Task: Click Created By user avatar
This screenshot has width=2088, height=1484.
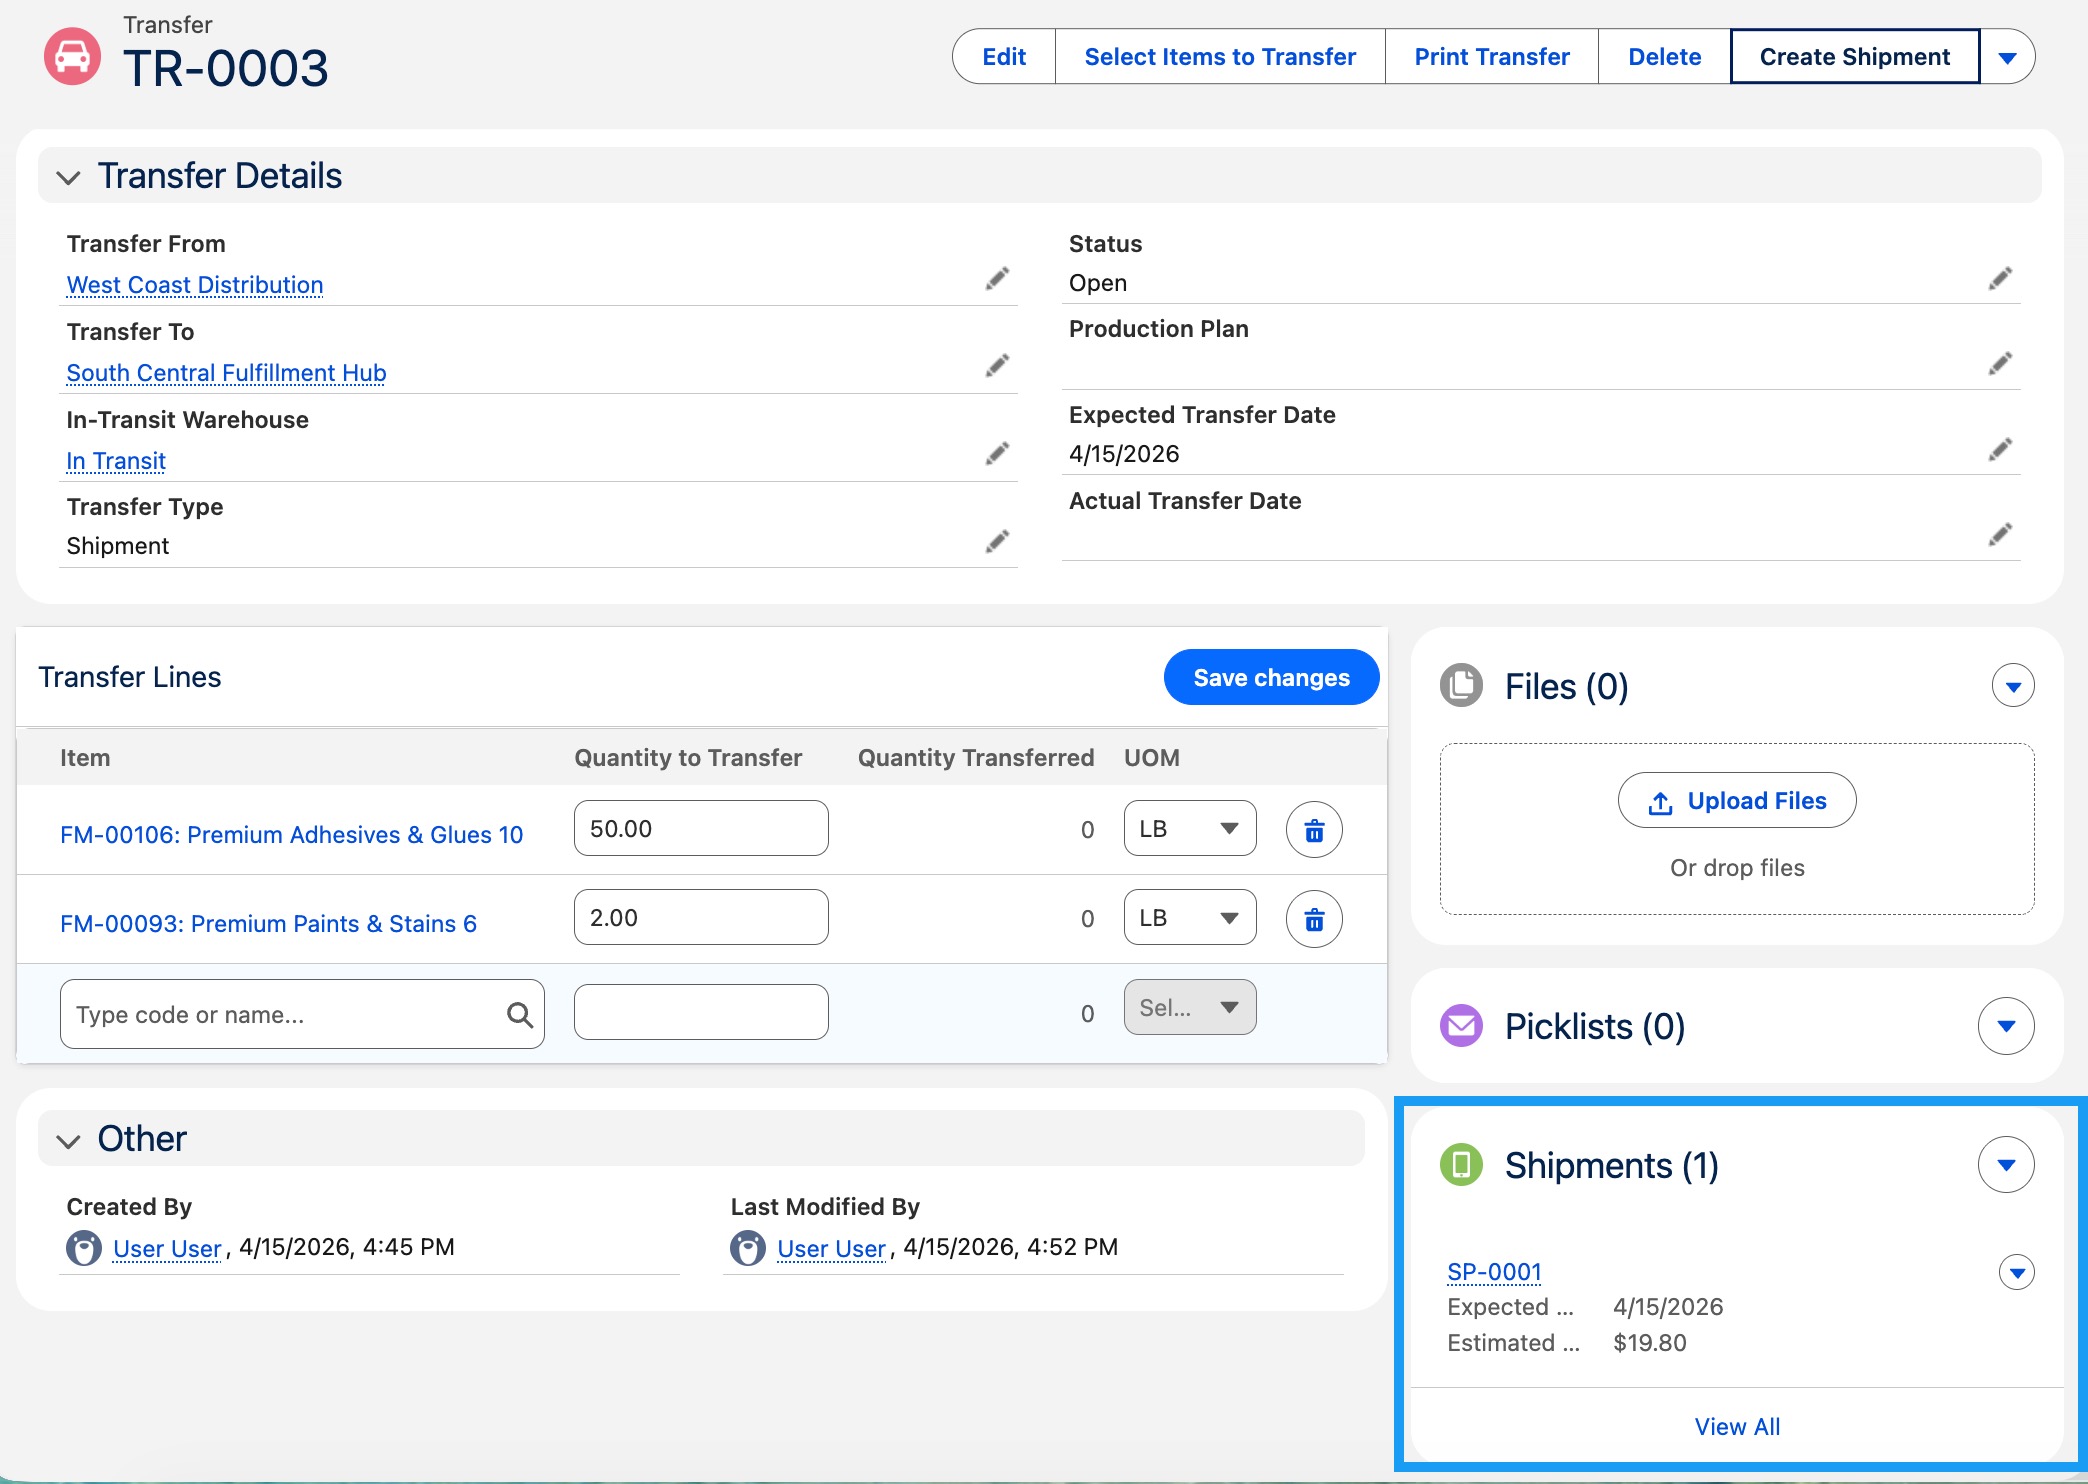Action: click(84, 1248)
